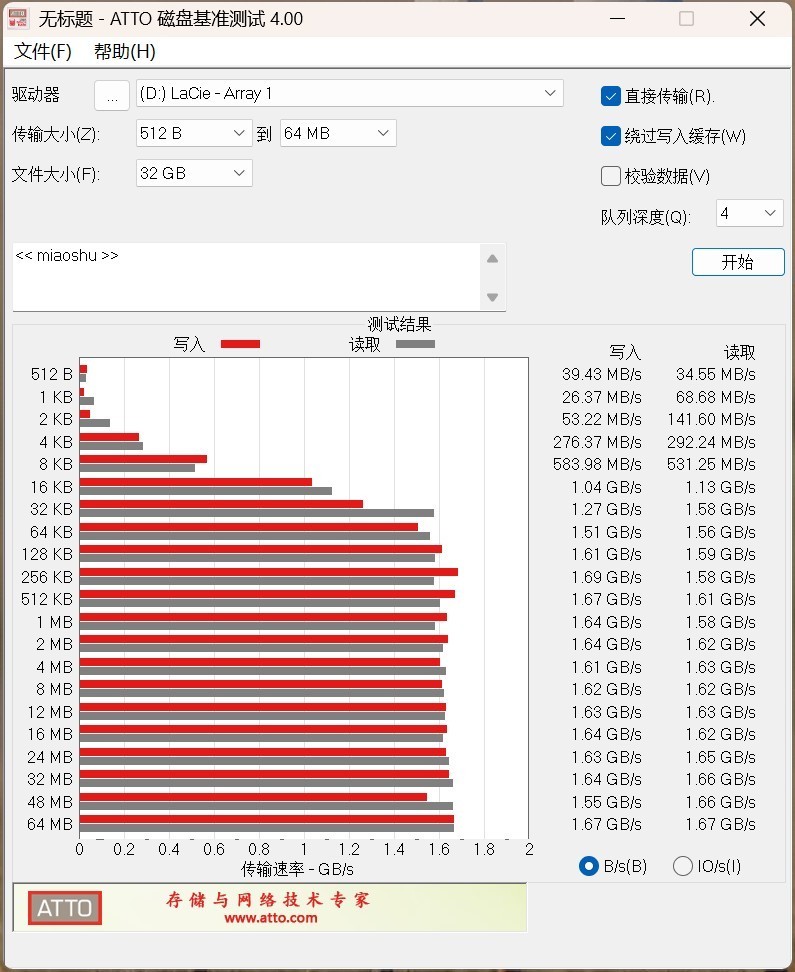Minimize the ATTO window
This screenshot has height=972, width=795.
617,19
